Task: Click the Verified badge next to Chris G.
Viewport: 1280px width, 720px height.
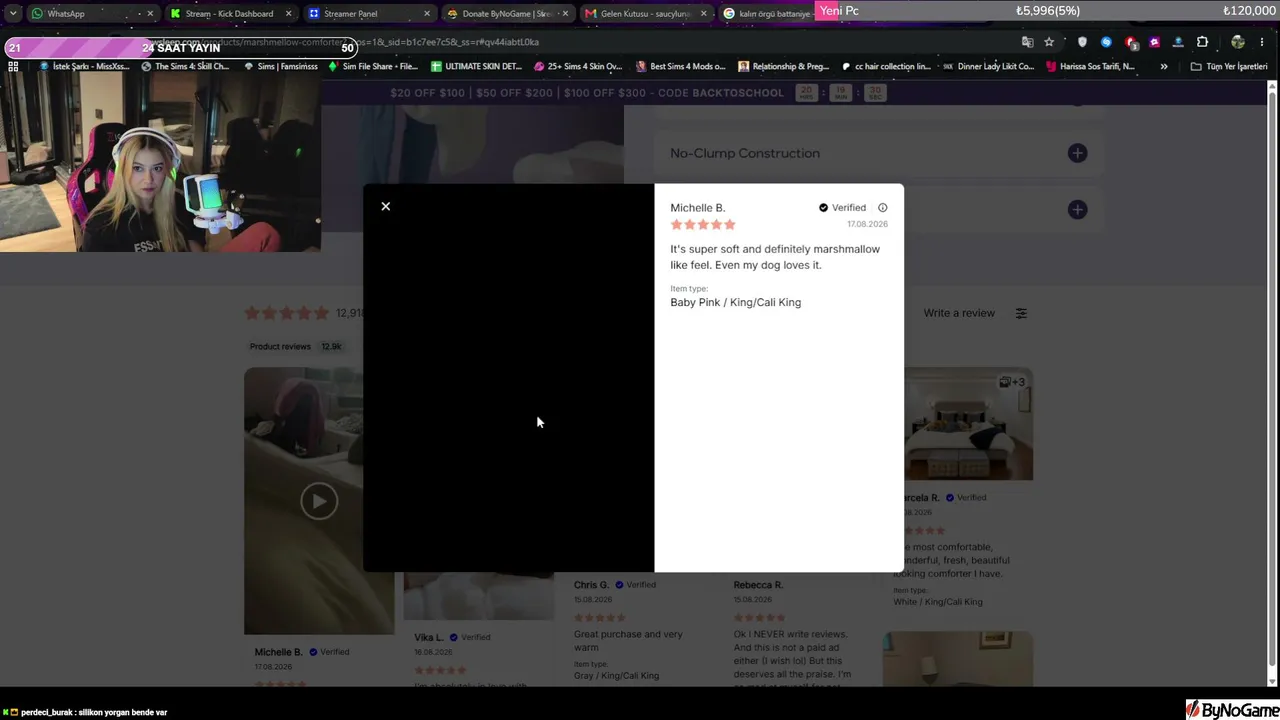Action: [x=636, y=585]
